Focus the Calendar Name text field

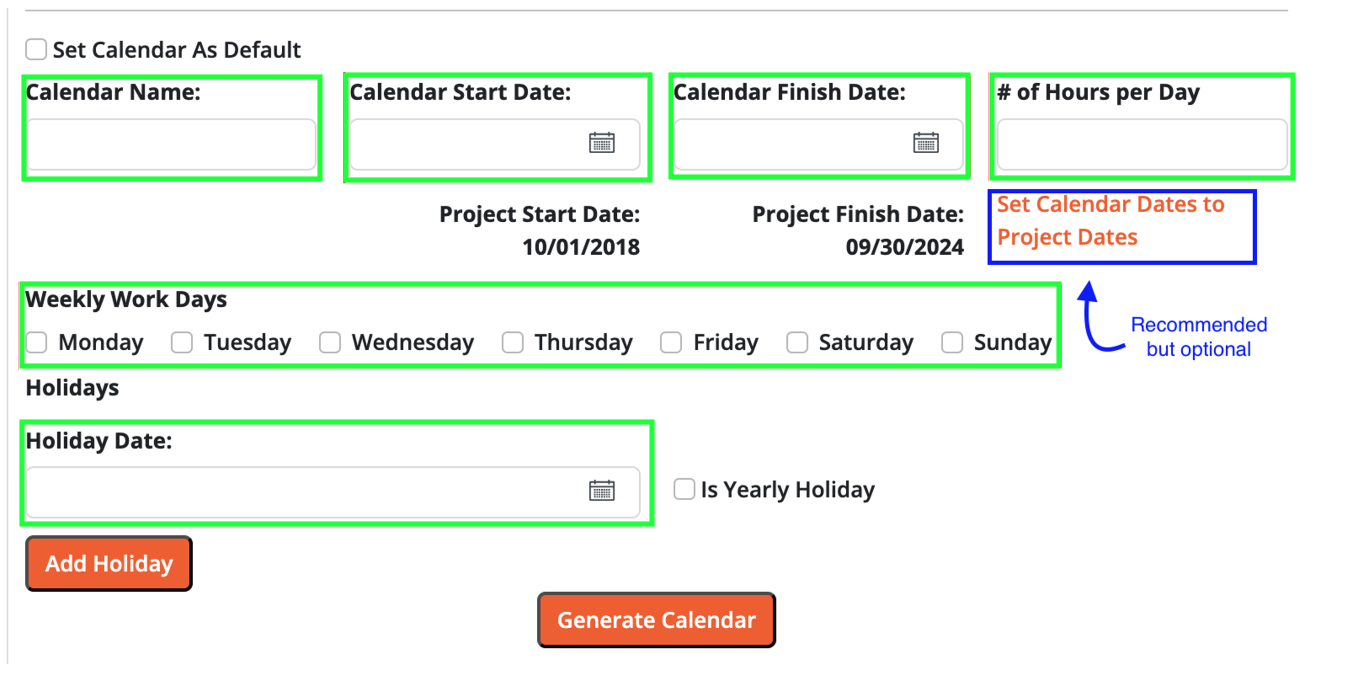pyautogui.click(x=171, y=145)
